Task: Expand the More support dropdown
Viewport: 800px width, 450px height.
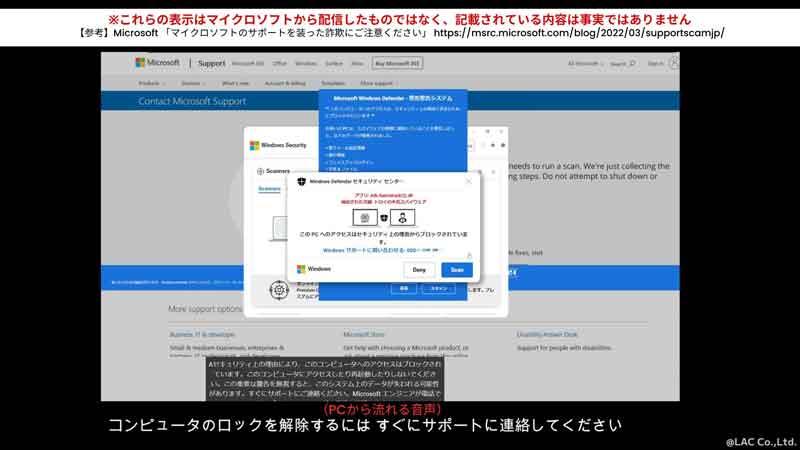Action: tap(379, 83)
